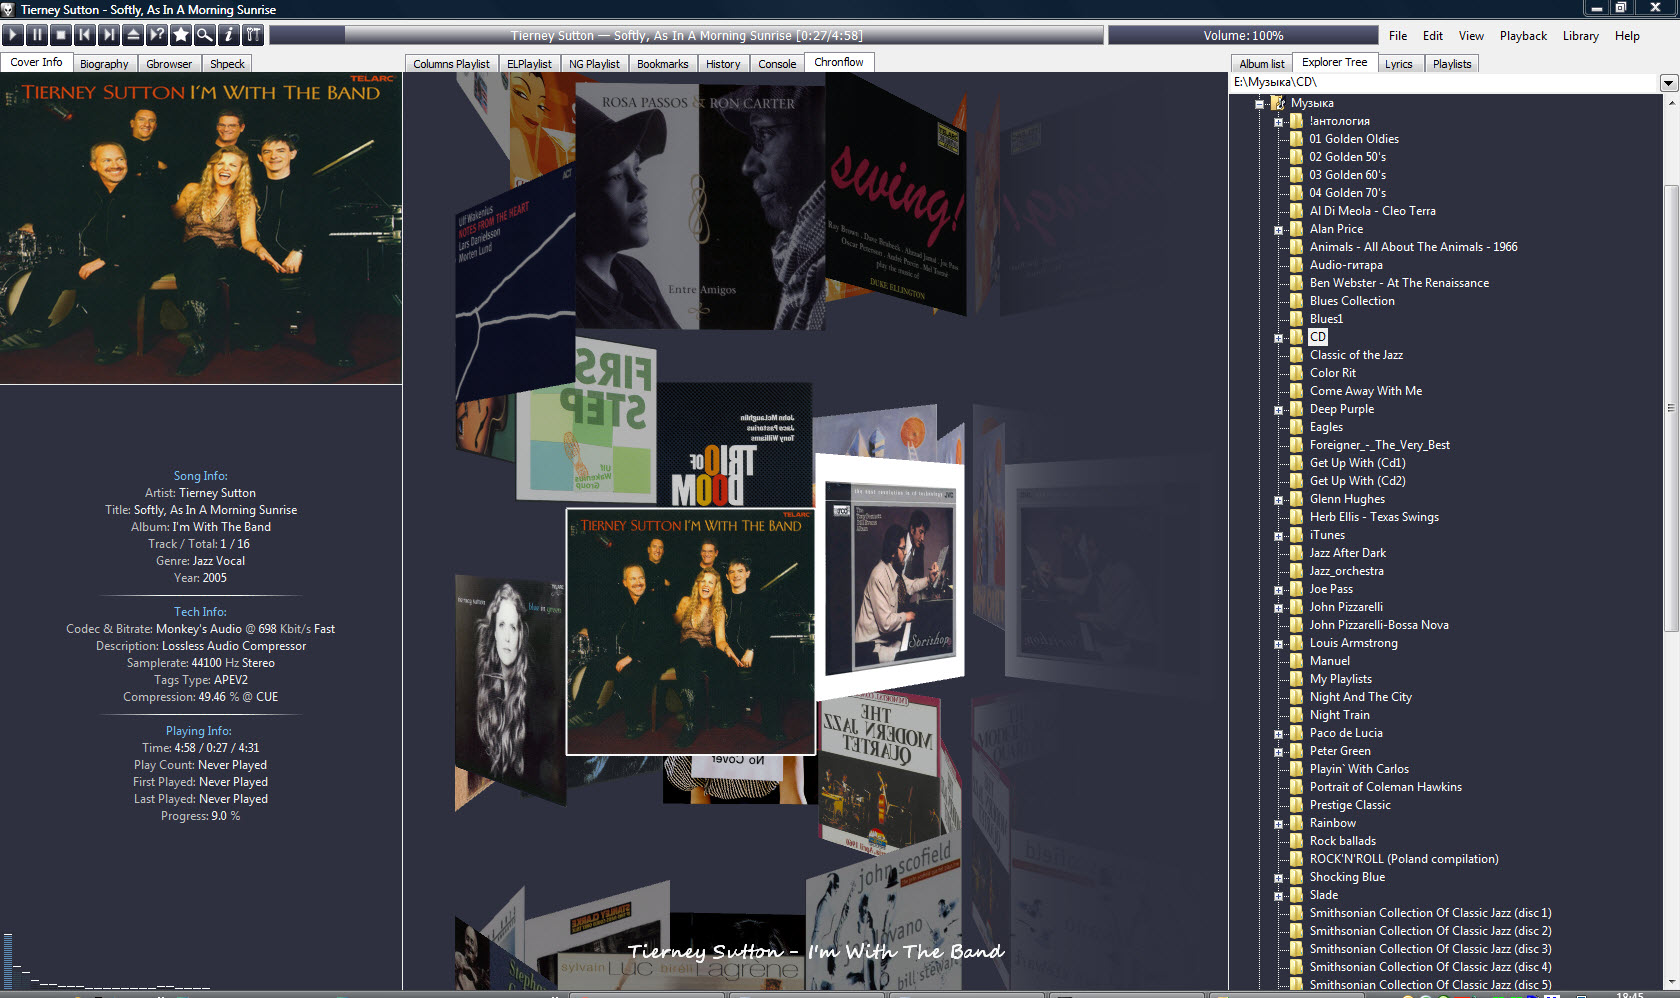
Task: Expand the Alan Price folder
Action: pyautogui.click(x=1278, y=230)
